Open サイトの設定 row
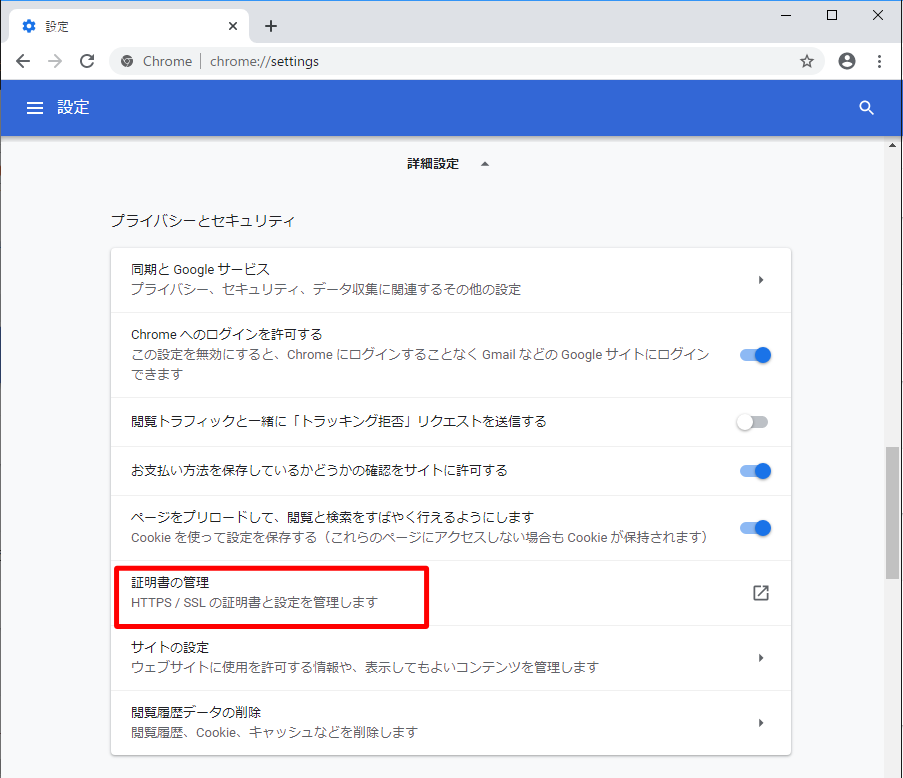Viewport: 903px width, 778px height. 451,658
